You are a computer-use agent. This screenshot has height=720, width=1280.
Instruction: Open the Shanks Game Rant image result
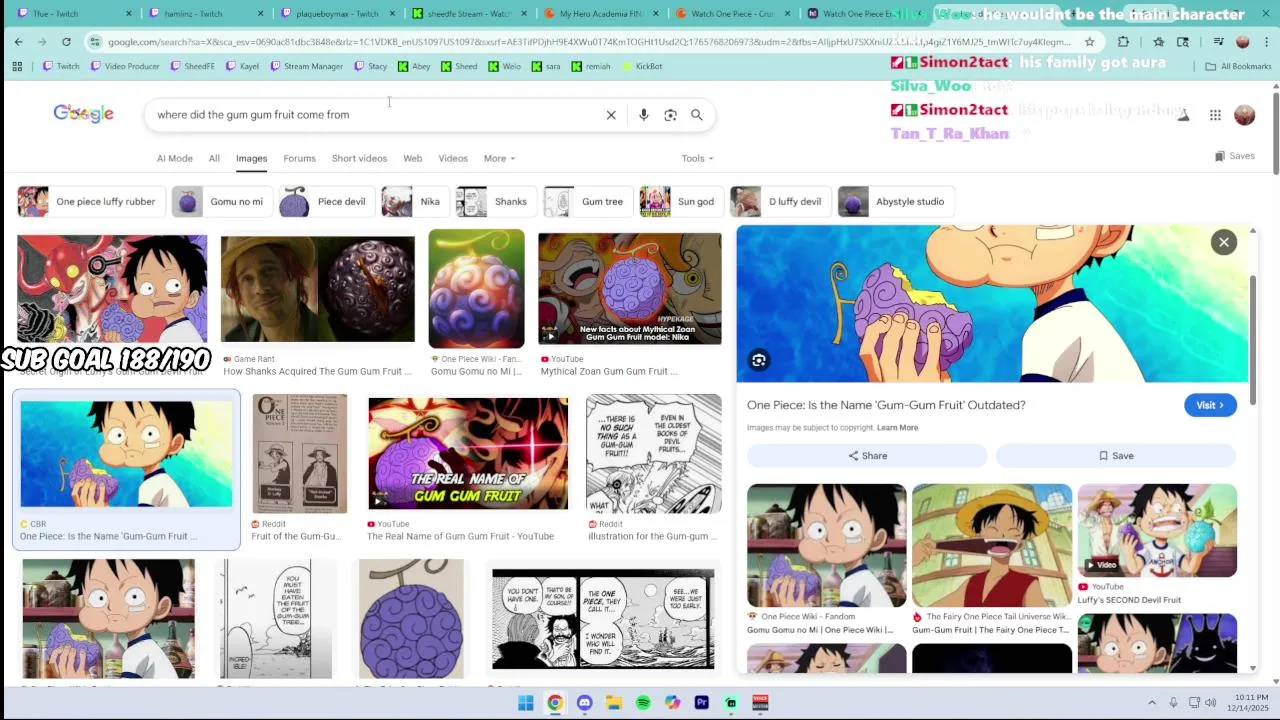click(317, 290)
